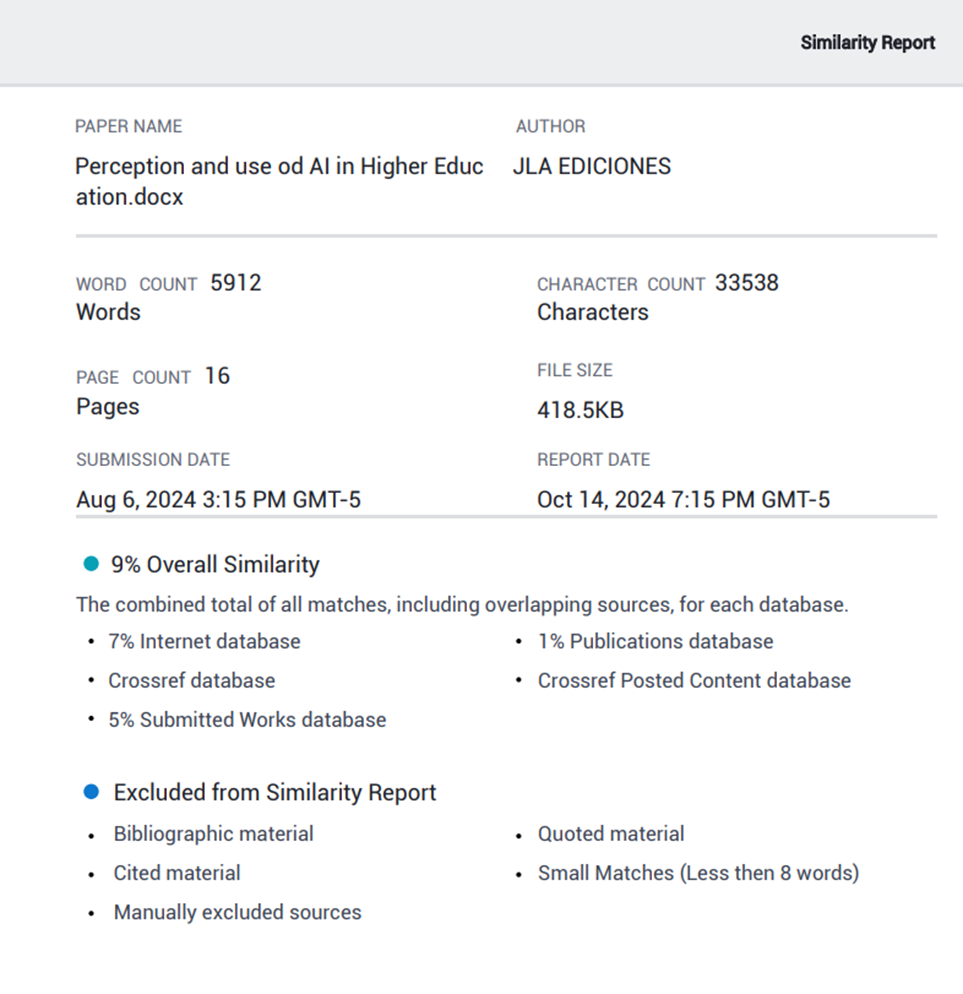Click the Similarity Report header title
Image resolution: width=963 pixels, height=994 pixels.
click(x=867, y=43)
